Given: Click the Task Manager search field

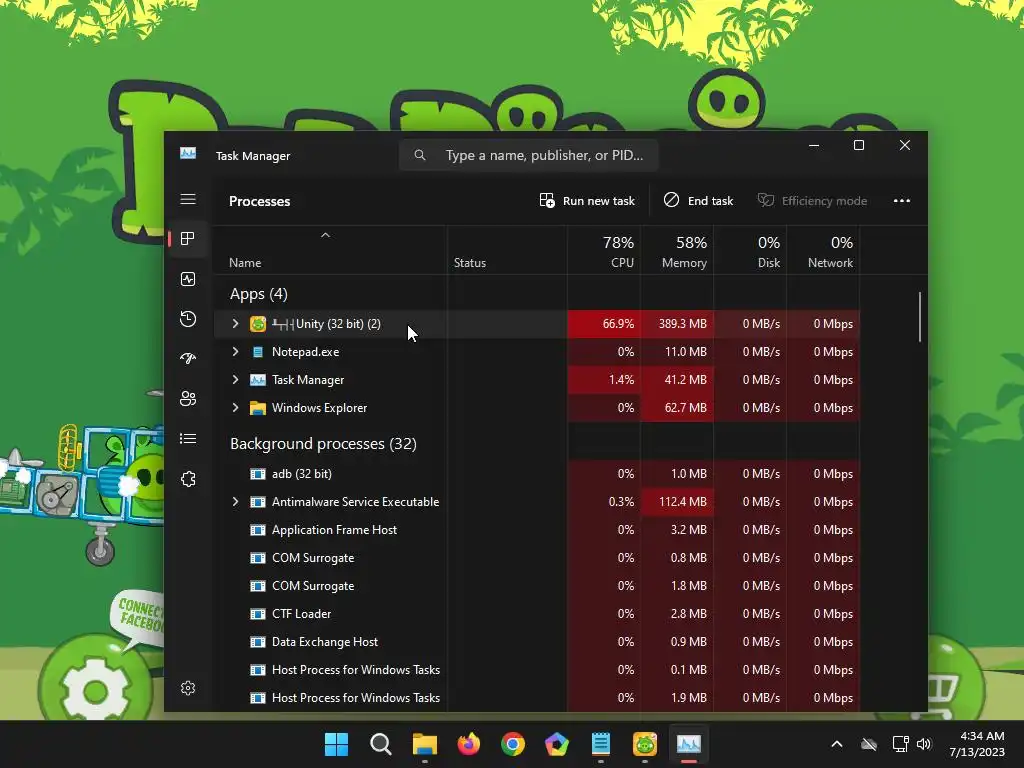Looking at the screenshot, I should (528, 155).
